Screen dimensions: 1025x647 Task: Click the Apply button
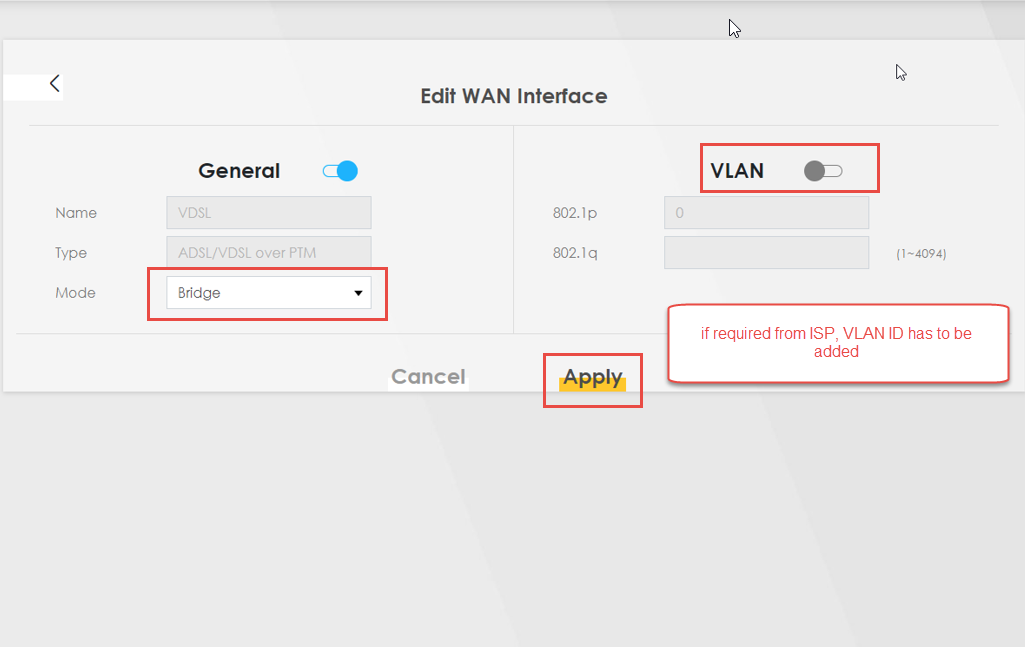tap(592, 377)
